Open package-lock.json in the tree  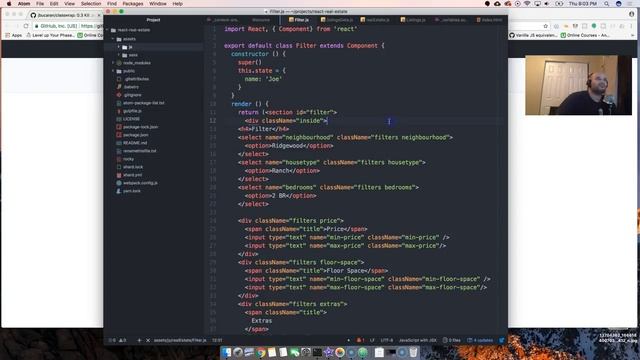click(x=140, y=127)
